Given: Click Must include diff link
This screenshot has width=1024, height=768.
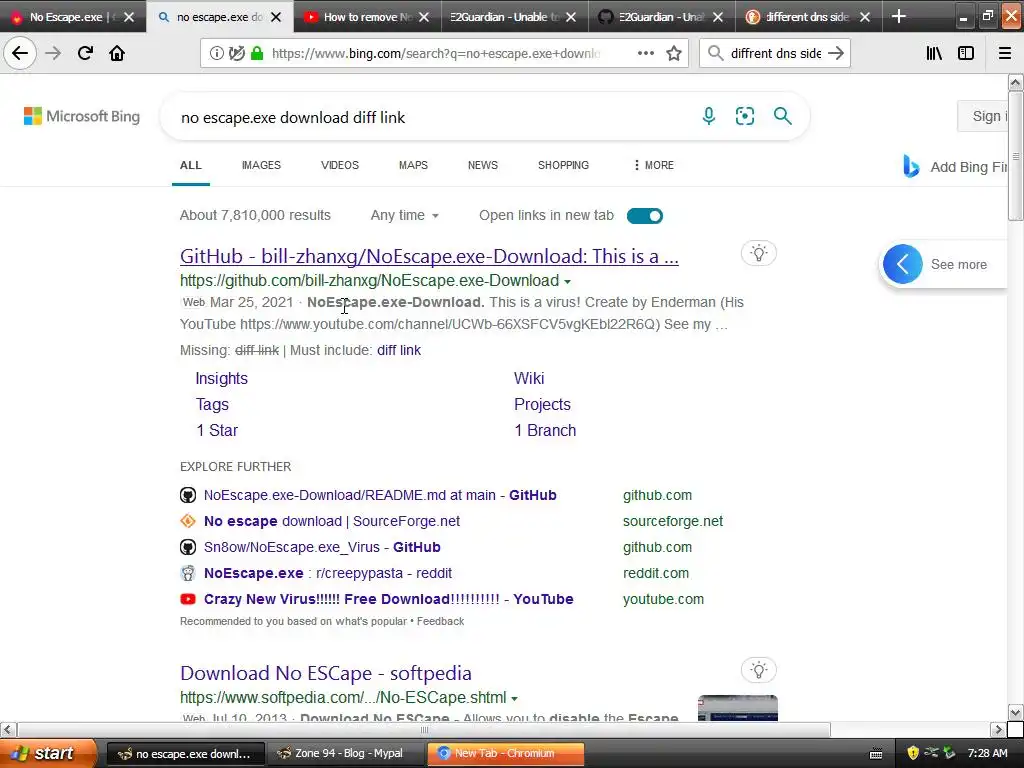Looking at the screenshot, I should click(x=399, y=350).
